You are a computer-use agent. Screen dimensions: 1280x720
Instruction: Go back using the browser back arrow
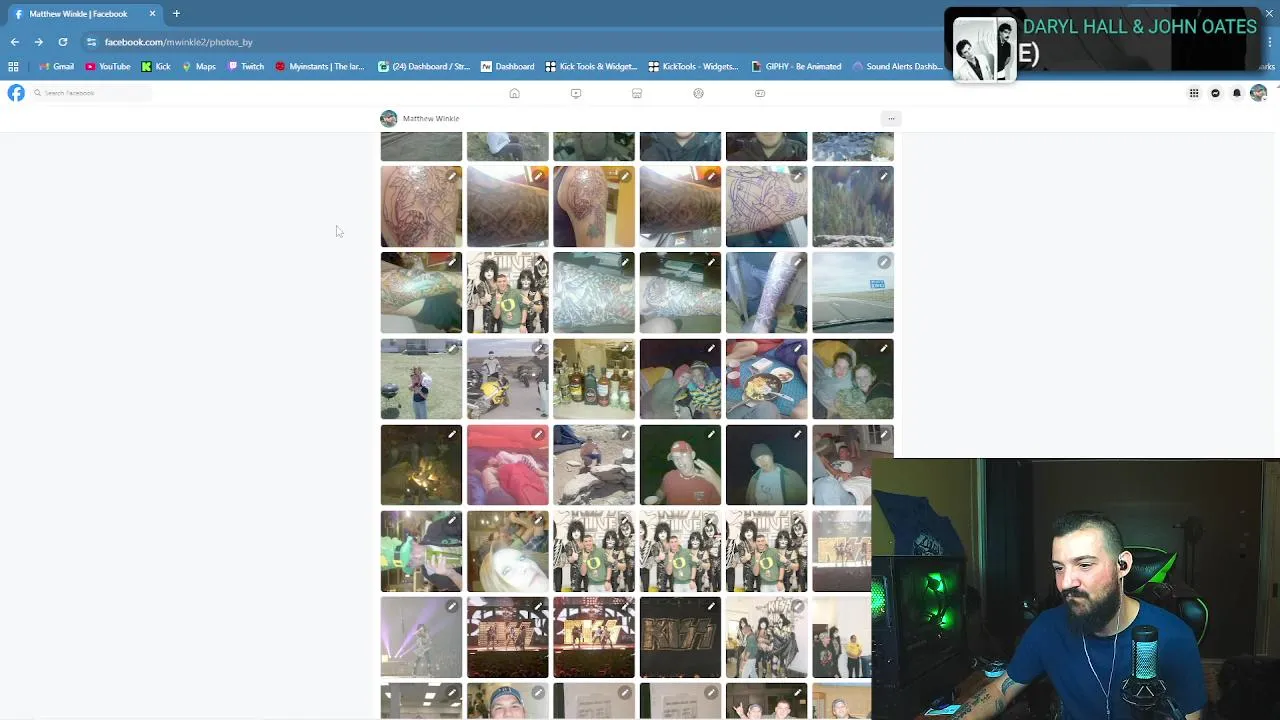(15, 42)
